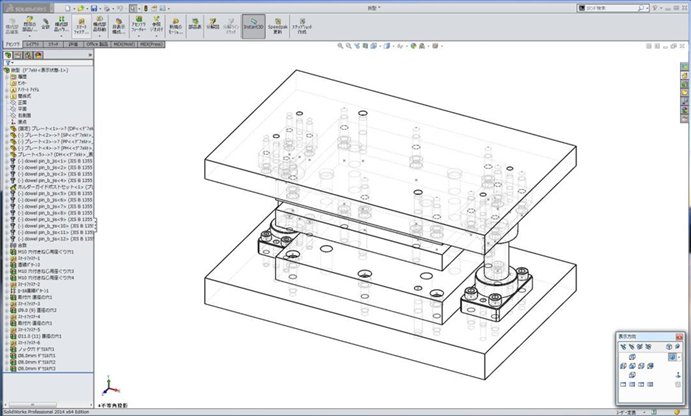Image resolution: width=691 pixels, height=416 pixels.
Task: Toggle the filter funnel in the feature tree
Action: click(8, 61)
